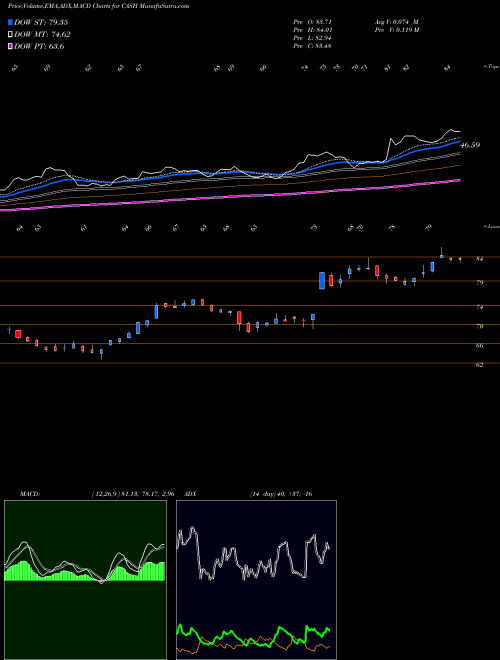Click the 70 price axis label
500x660 pixels.
[x=479, y=326]
